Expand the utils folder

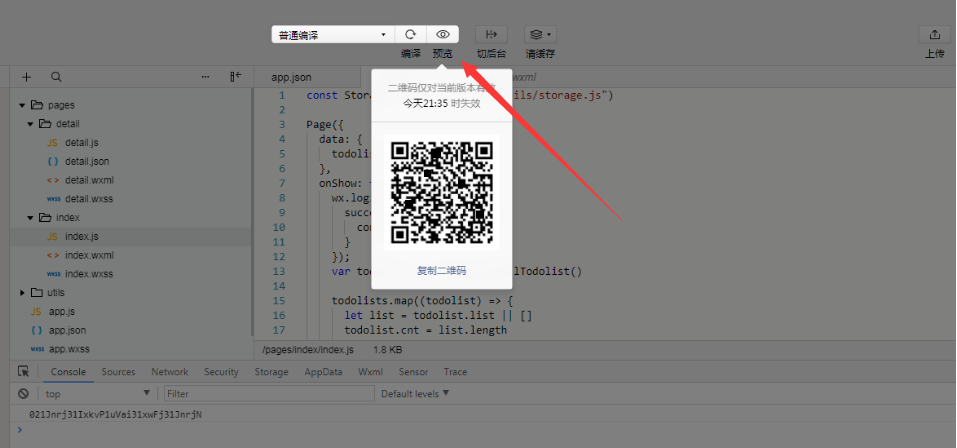(24, 293)
